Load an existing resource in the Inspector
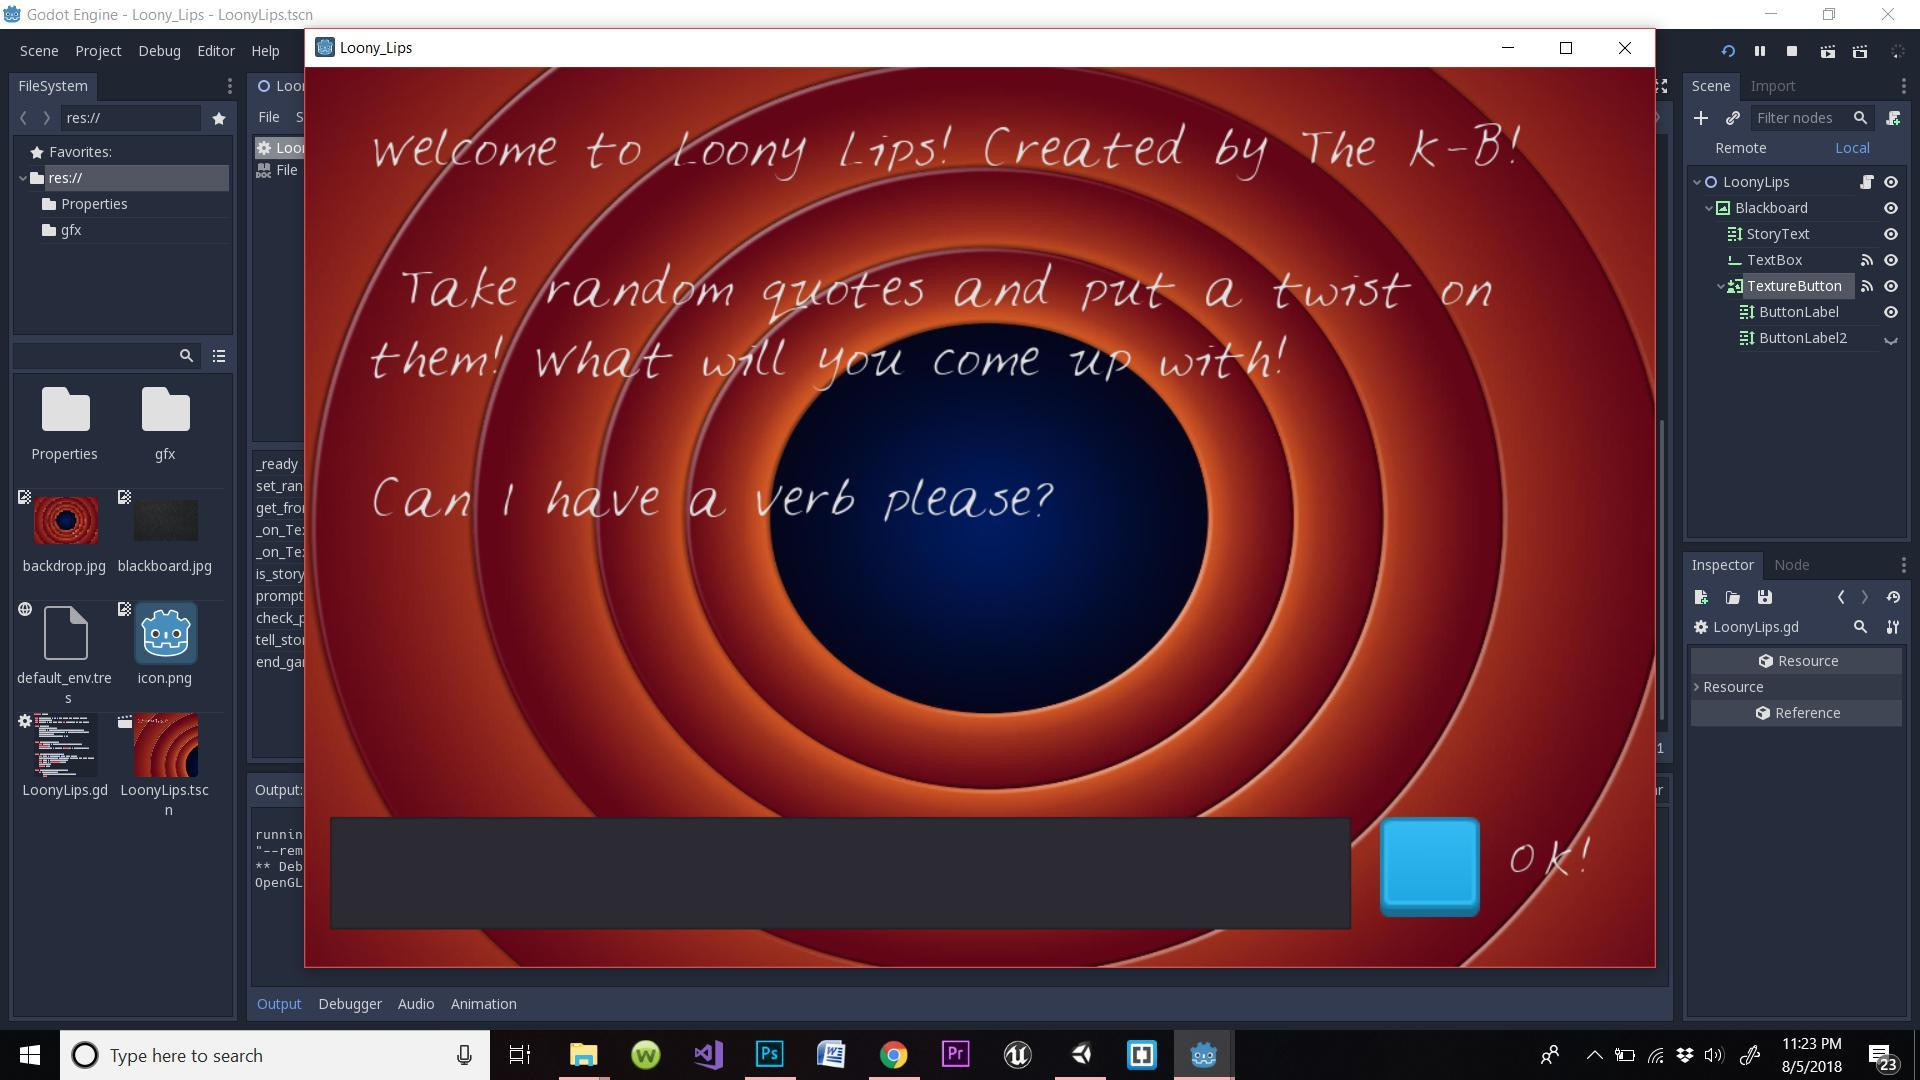The image size is (1920, 1080). (x=1733, y=597)
